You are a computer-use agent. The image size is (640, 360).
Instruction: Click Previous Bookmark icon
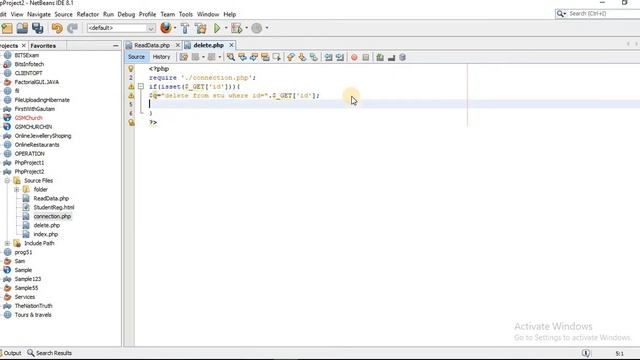291,57
